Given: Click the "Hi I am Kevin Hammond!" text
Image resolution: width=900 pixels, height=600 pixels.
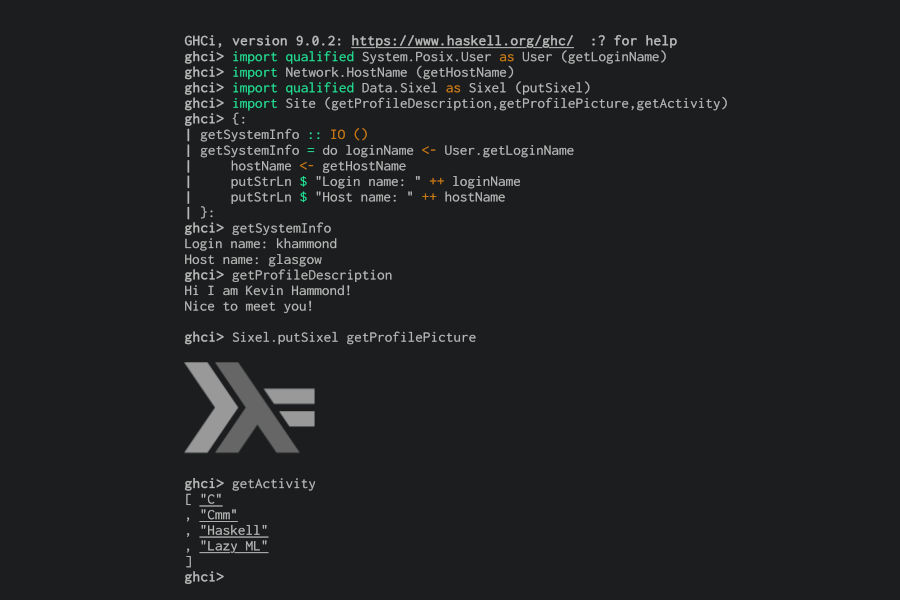Looking at the screenshot, I should (x=267, y=291).
